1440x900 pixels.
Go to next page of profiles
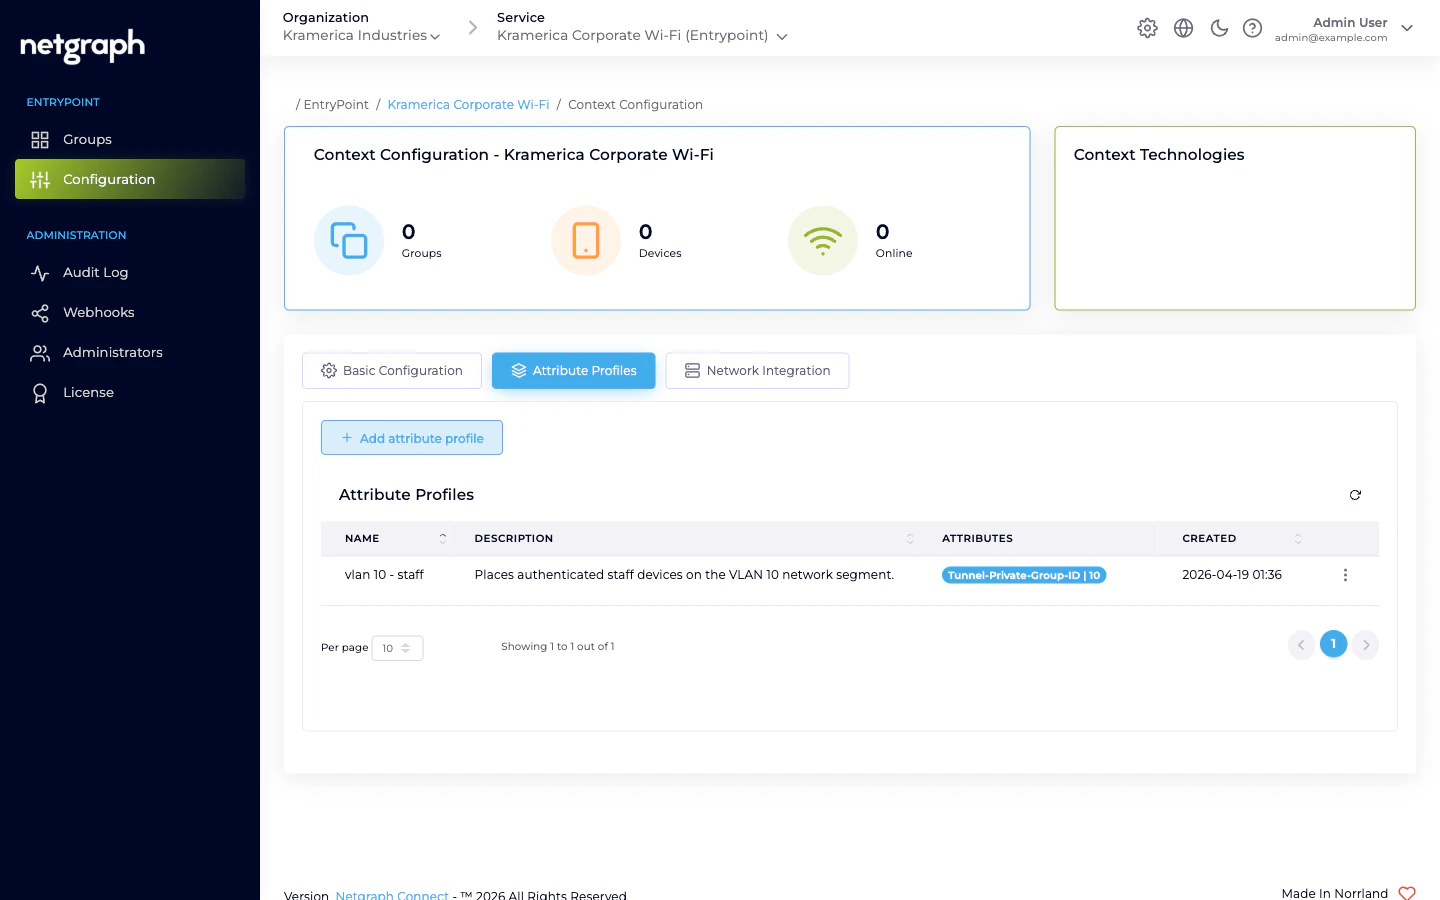(x=1366, y=645)
